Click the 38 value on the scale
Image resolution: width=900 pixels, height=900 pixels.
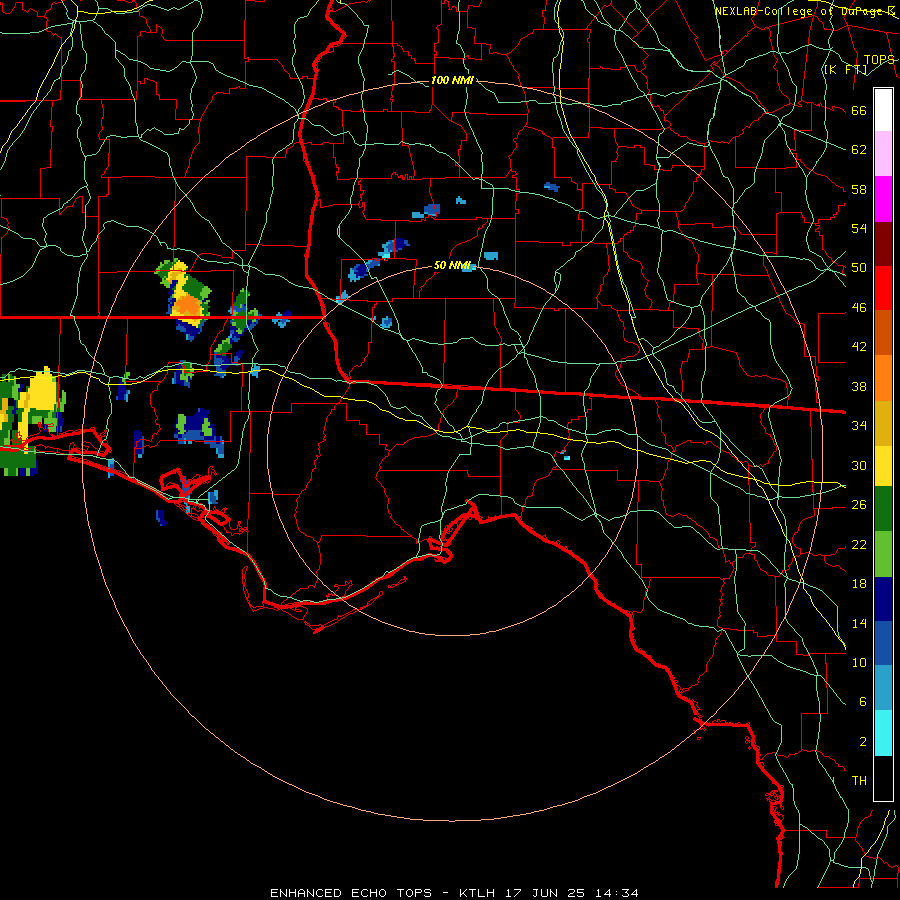(859, 387)
